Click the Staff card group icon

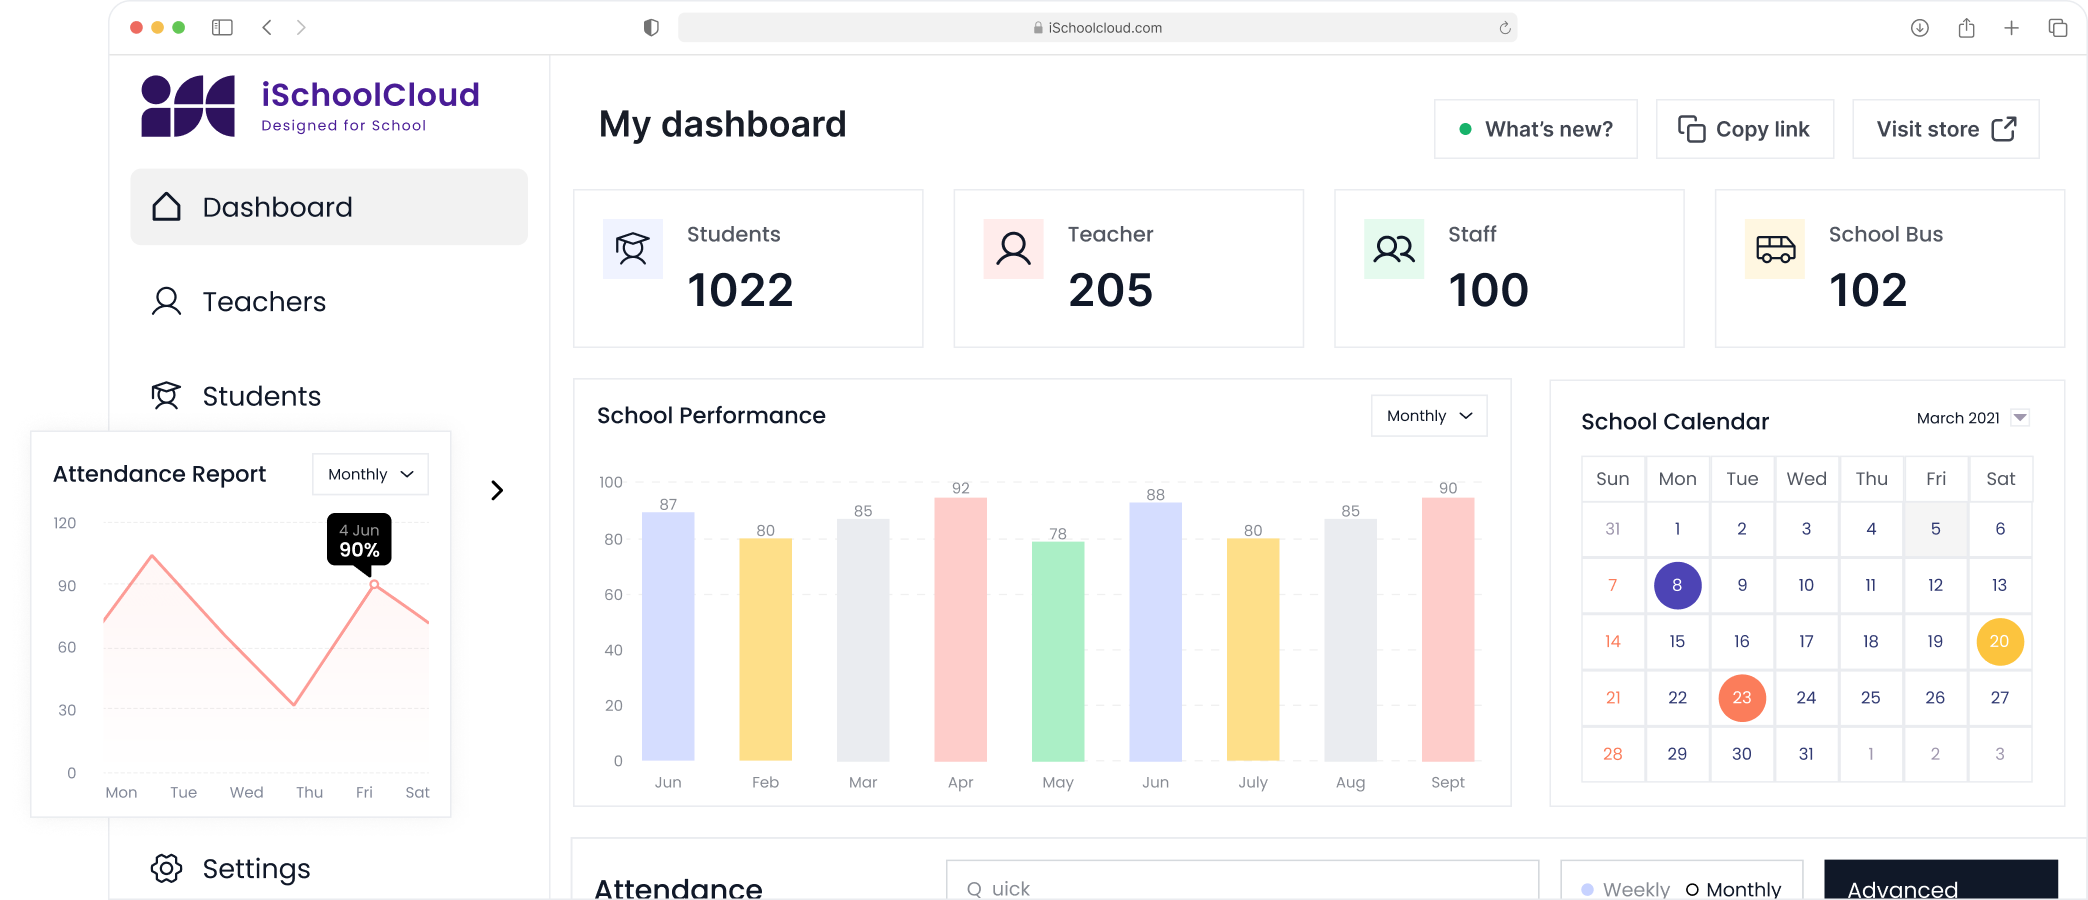tap(1393, 249)
